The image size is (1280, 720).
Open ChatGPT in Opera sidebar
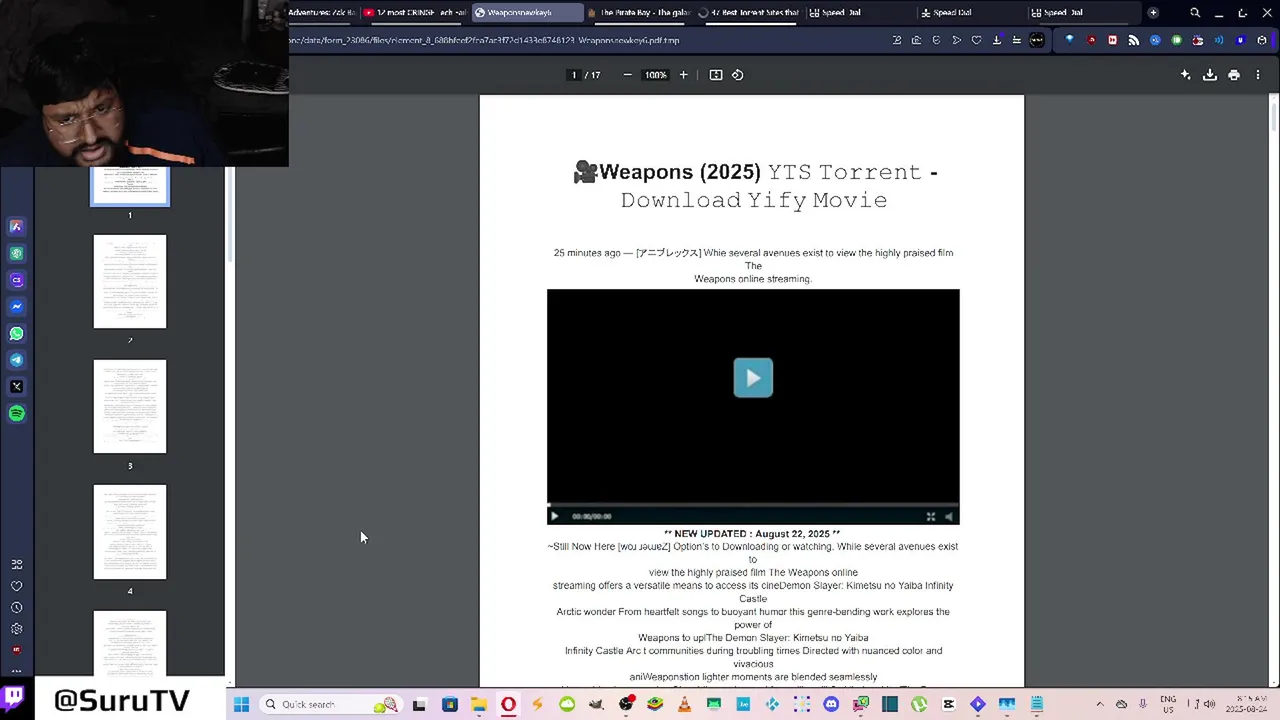[16, 254]
